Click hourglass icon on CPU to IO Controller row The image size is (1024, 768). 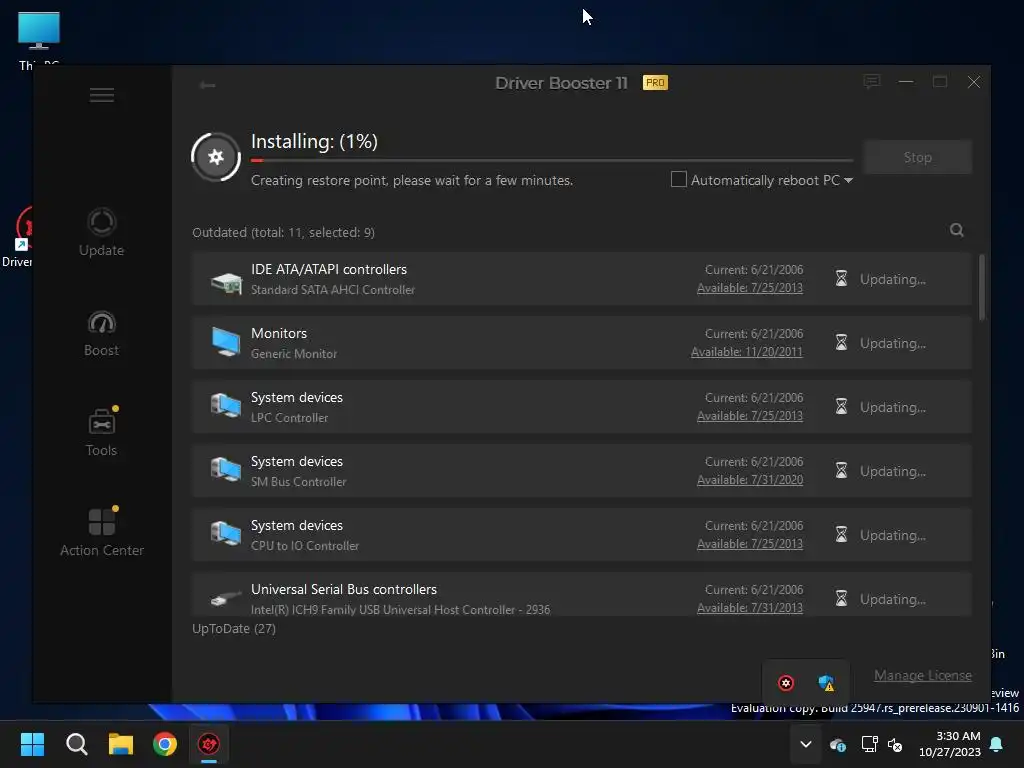tap(841, 535)
